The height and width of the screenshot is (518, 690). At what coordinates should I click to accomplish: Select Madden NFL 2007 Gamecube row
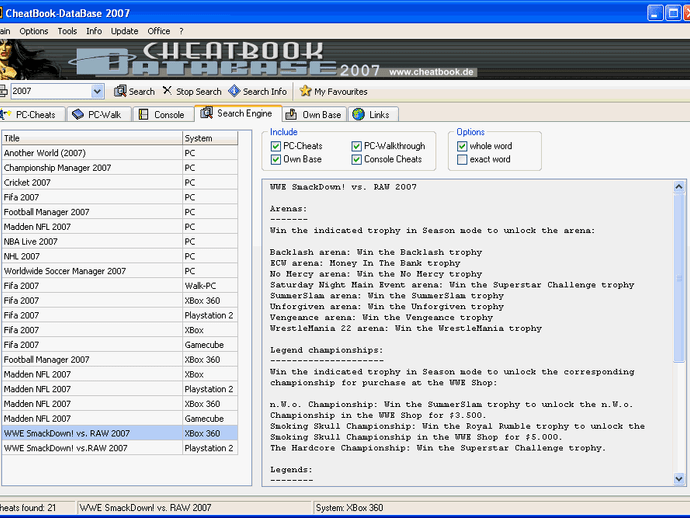pyautogui.click(x=120, y=419)
